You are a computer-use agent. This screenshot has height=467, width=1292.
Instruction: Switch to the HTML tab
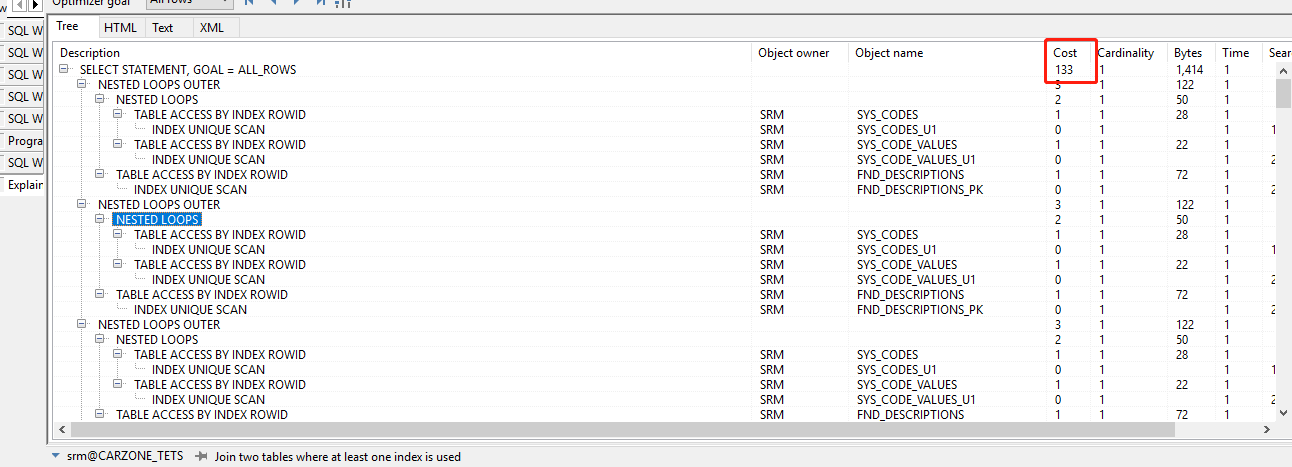pyautogui.click(x=120, y=28)
